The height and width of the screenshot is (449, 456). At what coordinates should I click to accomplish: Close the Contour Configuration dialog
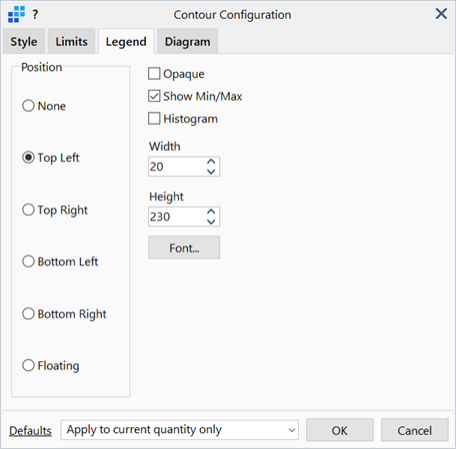[x=441, y=14]
